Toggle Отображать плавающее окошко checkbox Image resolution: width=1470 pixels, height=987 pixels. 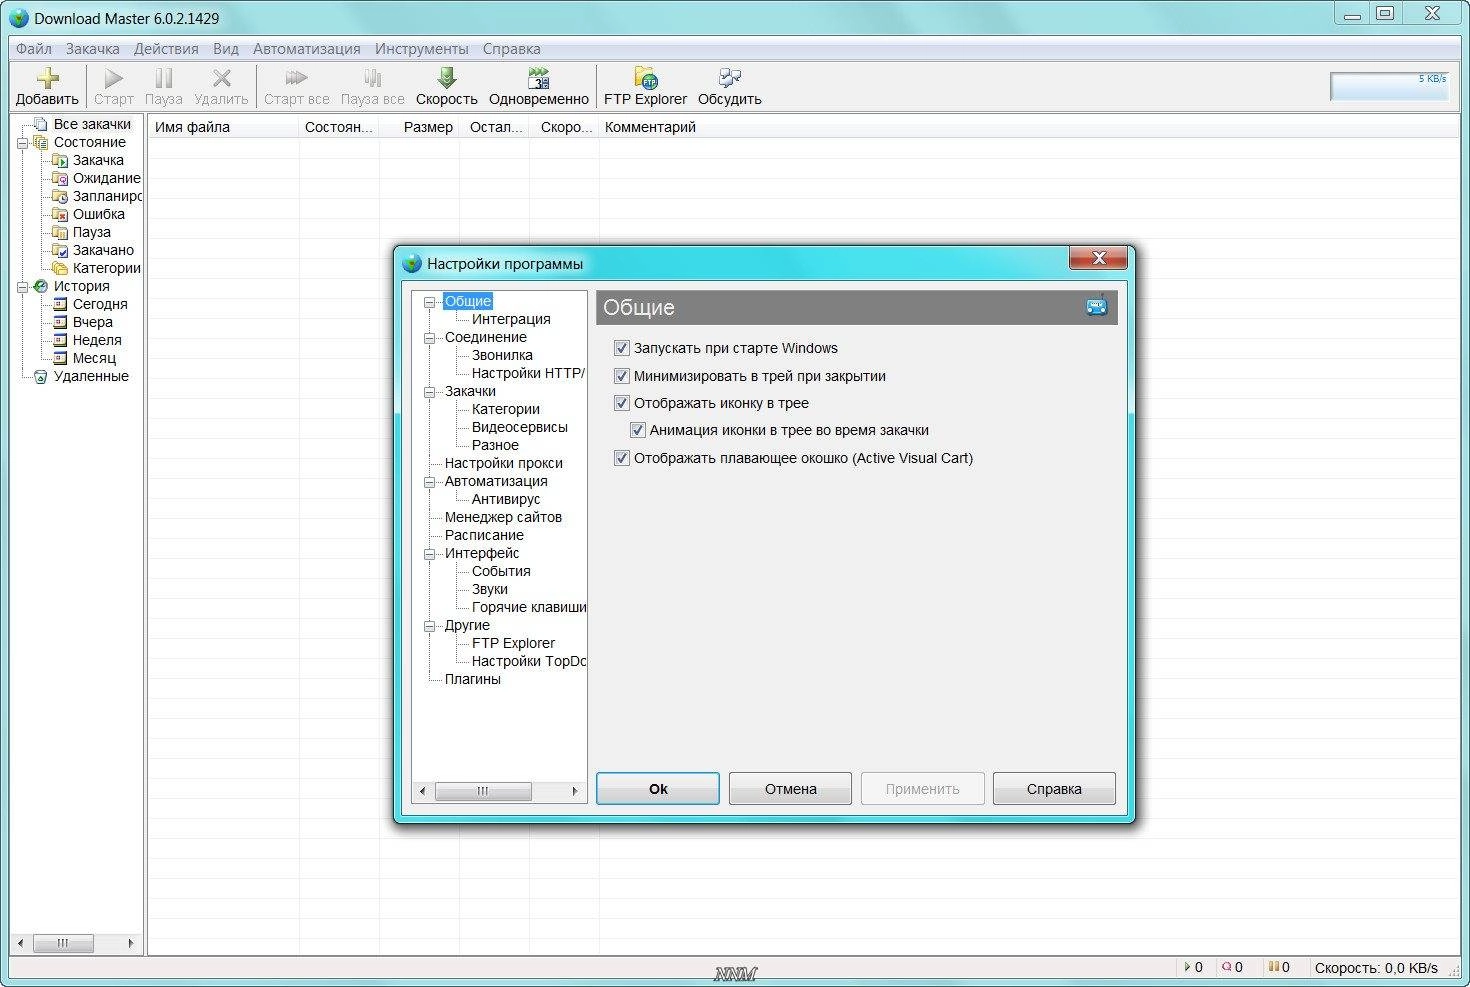pyautogui.click(x=622, y=458)
